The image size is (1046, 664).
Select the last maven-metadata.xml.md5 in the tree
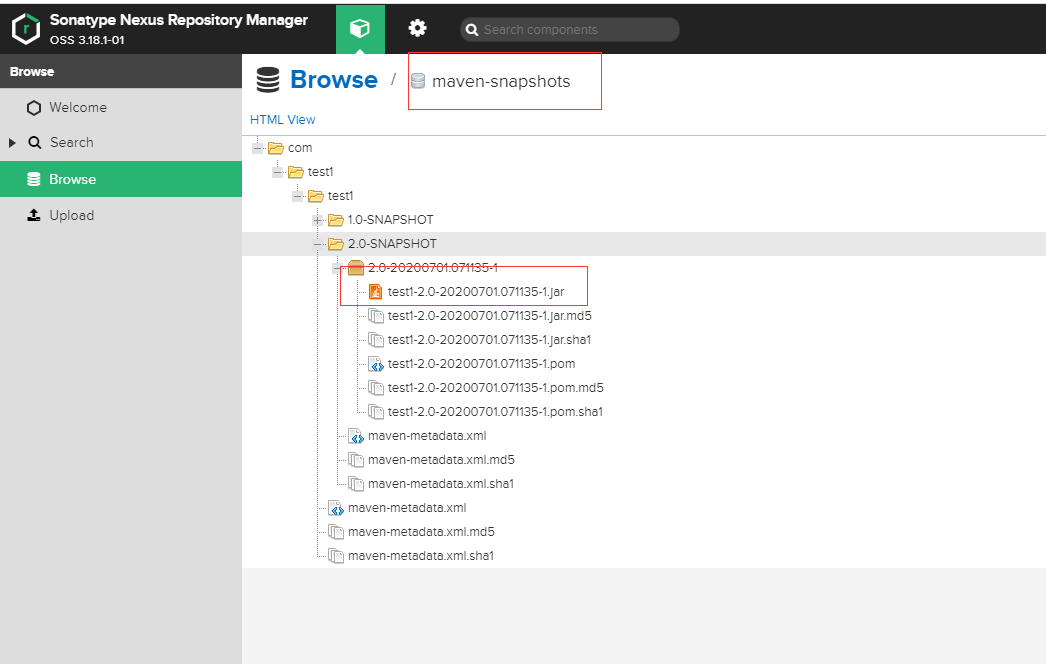pos(421,532)
